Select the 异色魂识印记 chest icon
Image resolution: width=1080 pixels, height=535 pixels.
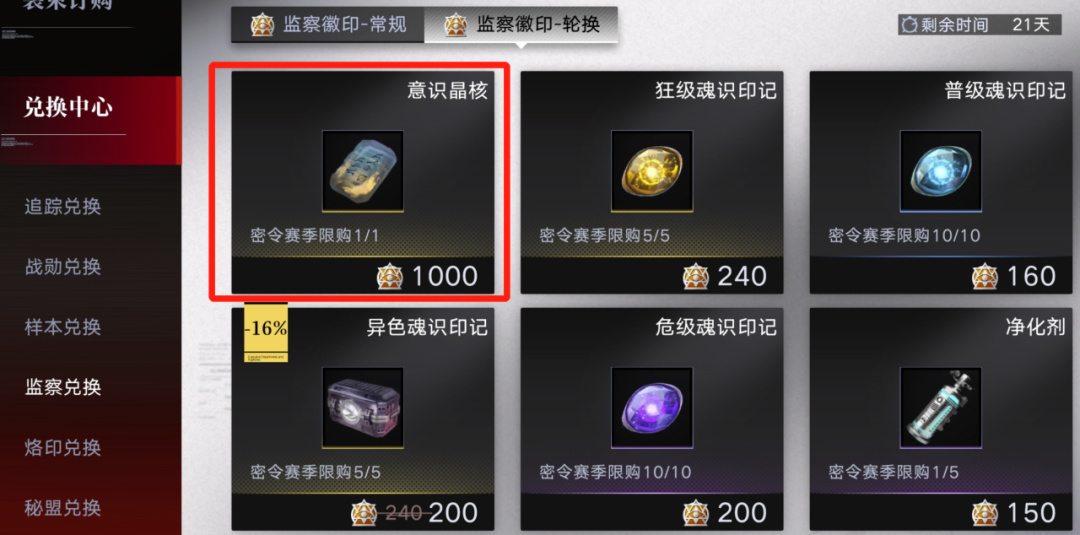[x=363, y=408]
